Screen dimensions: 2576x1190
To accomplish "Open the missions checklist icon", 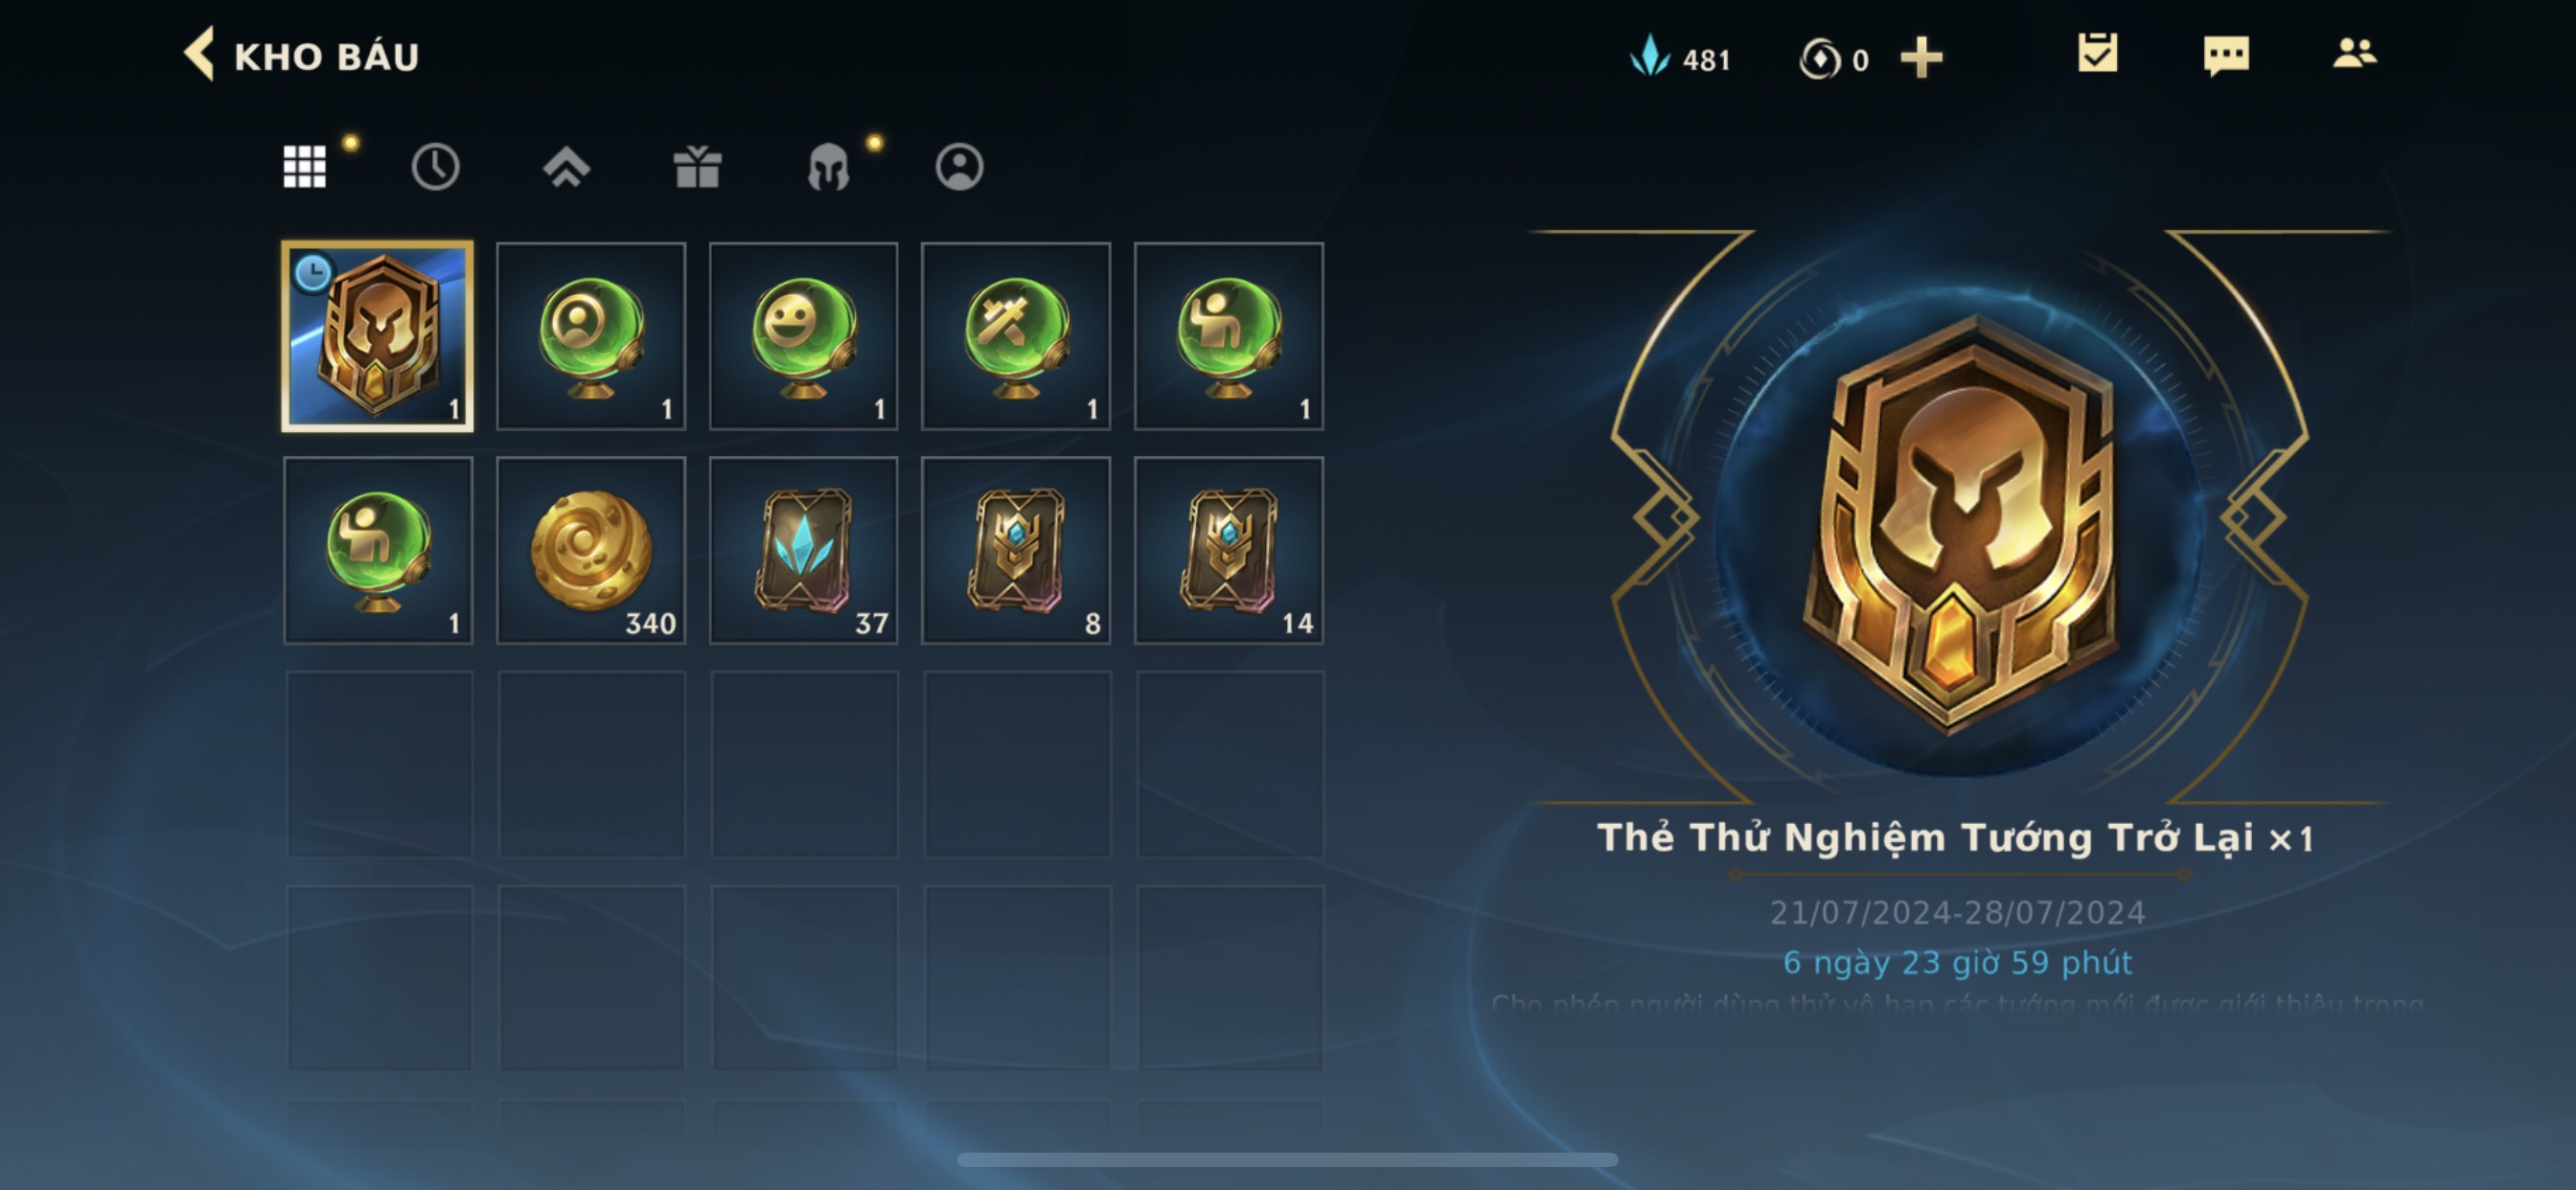I will click(x=2097, y=53).
